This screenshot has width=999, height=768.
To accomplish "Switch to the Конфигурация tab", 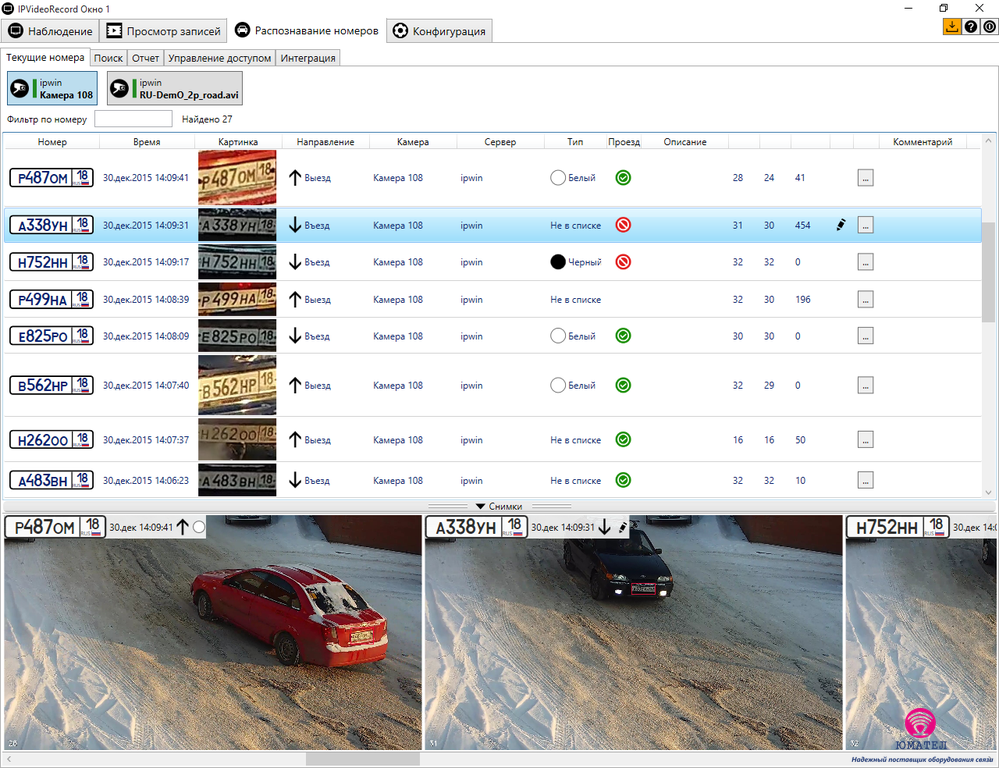I will pos(440,31).
